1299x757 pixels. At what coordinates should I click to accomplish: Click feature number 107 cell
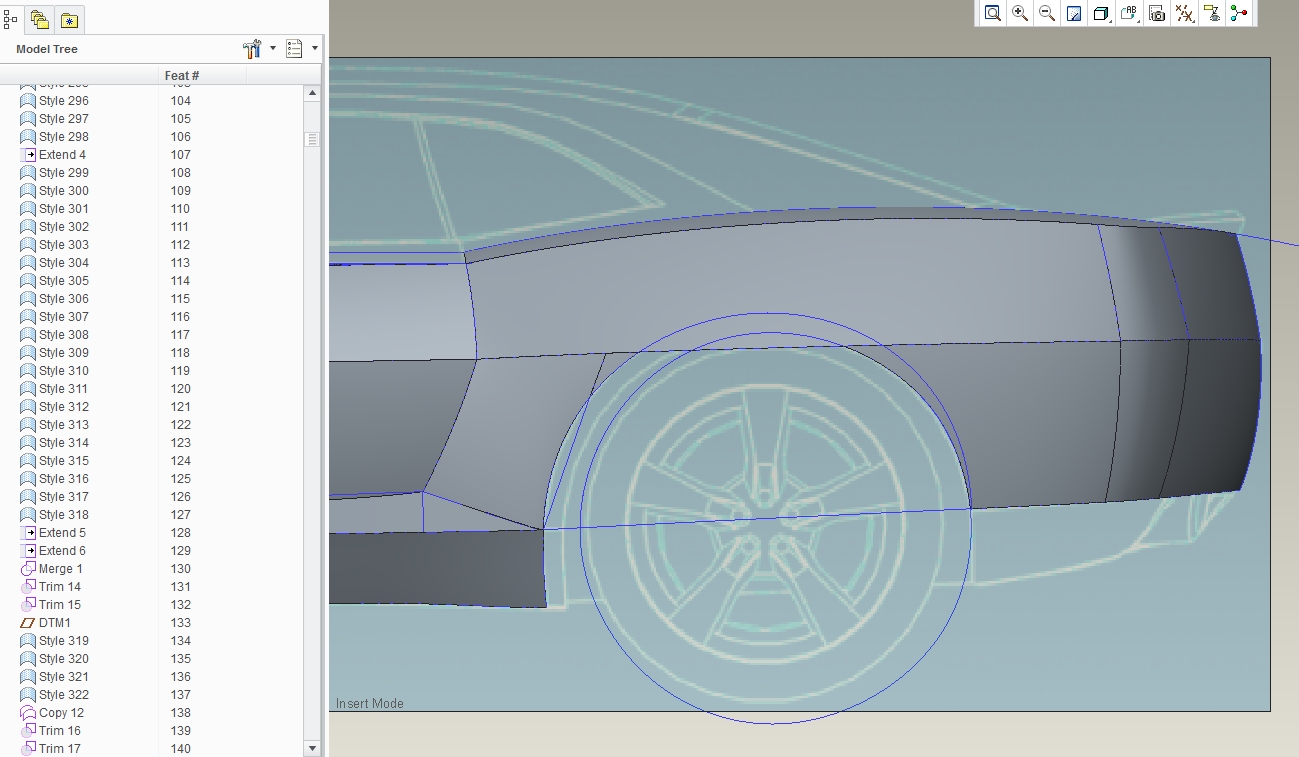(181, 155)
